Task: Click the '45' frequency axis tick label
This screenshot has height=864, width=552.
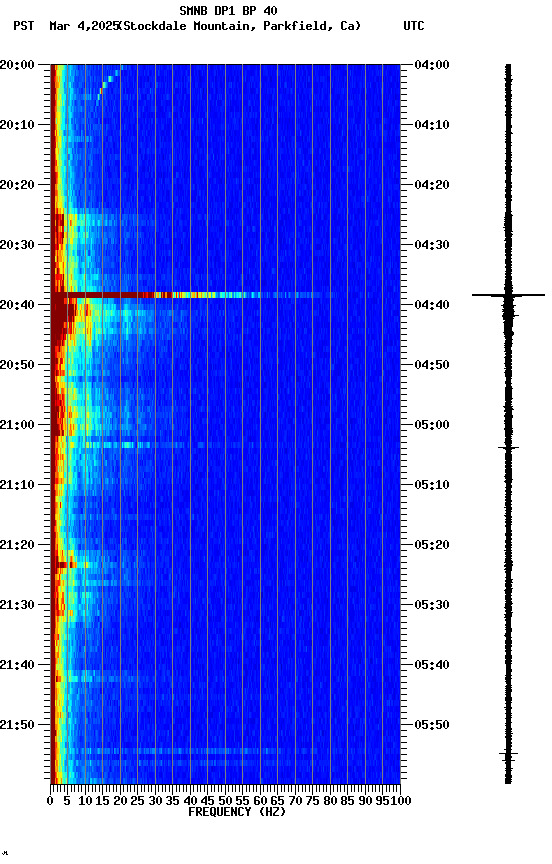Action: [x=207, y=801]
